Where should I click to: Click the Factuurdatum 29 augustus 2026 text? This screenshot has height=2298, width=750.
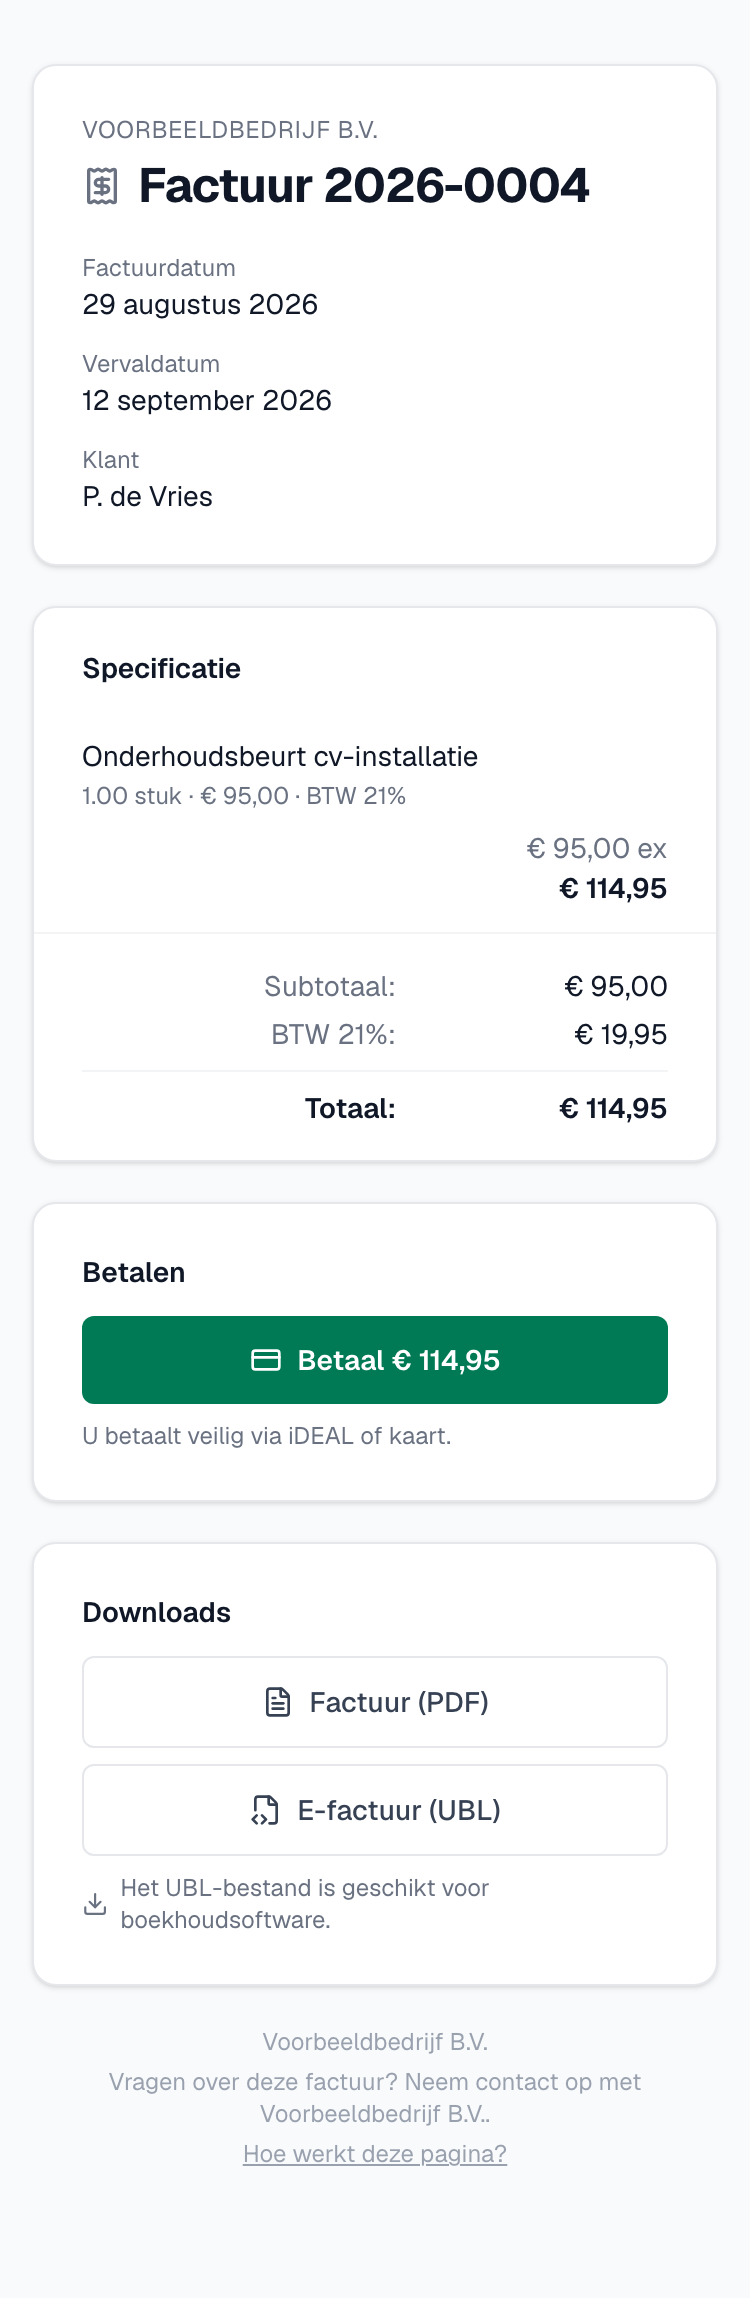pos(200,304)
